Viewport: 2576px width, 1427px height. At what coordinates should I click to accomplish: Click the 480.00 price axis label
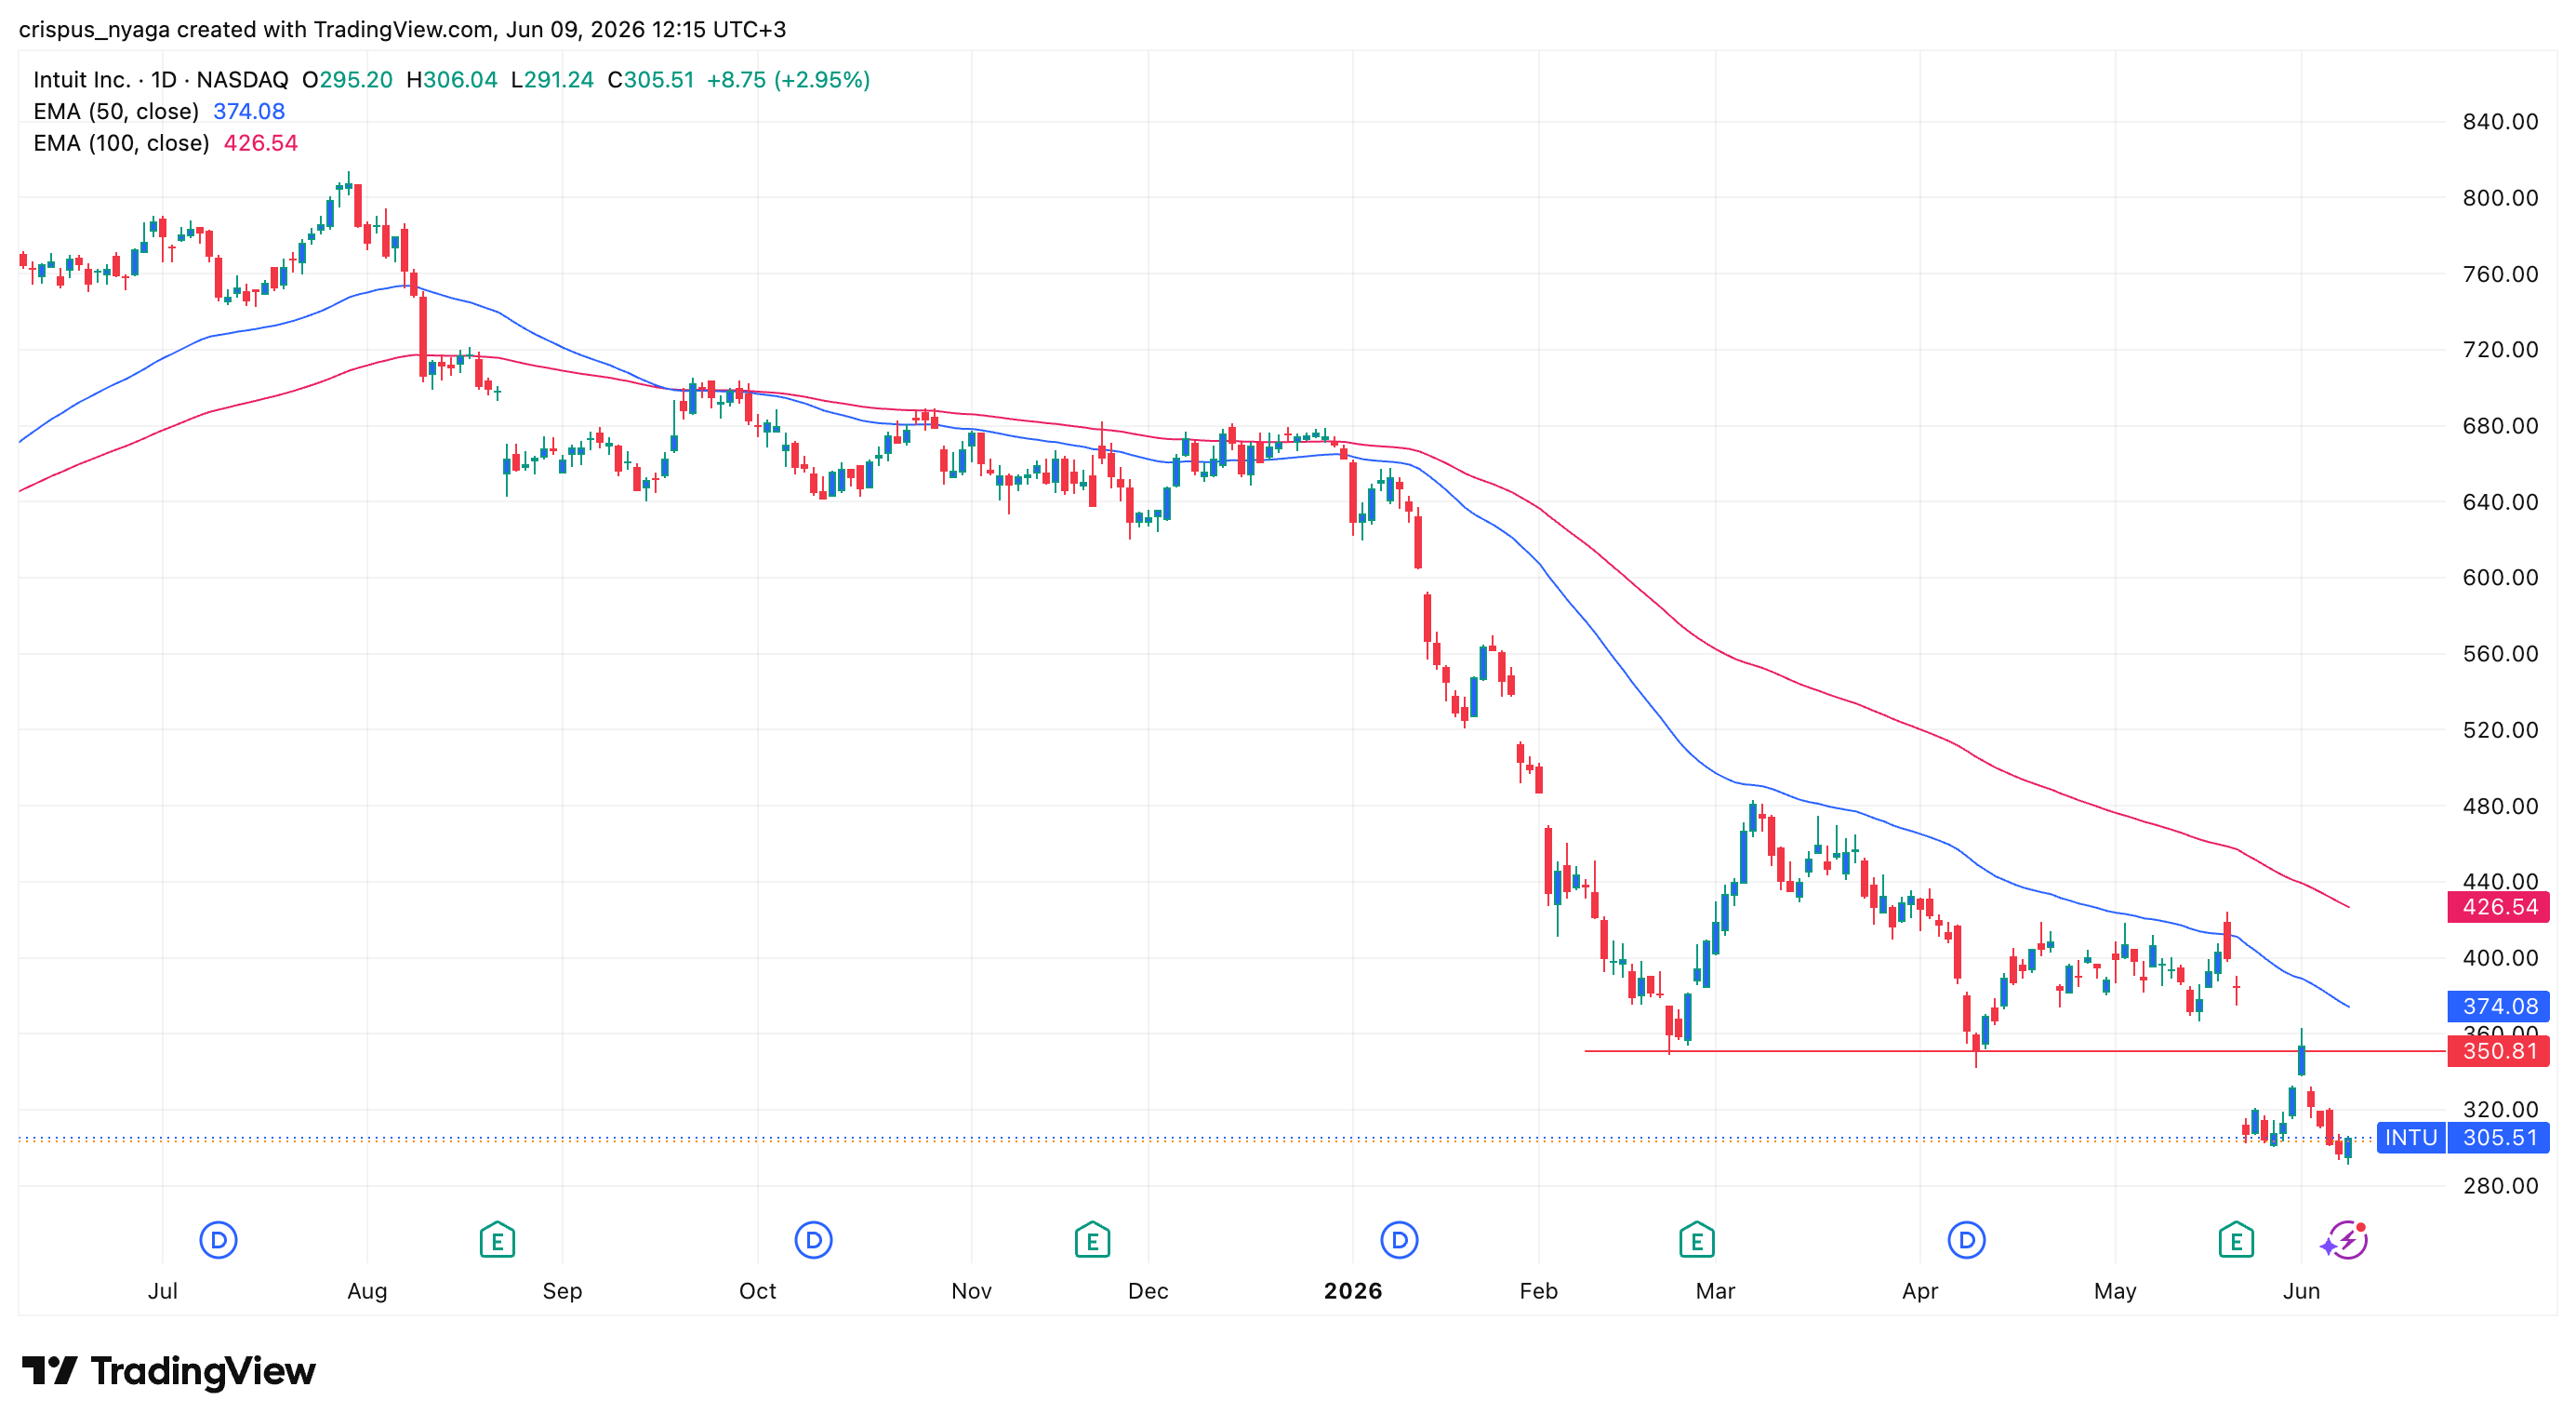tap(2500, 805)
